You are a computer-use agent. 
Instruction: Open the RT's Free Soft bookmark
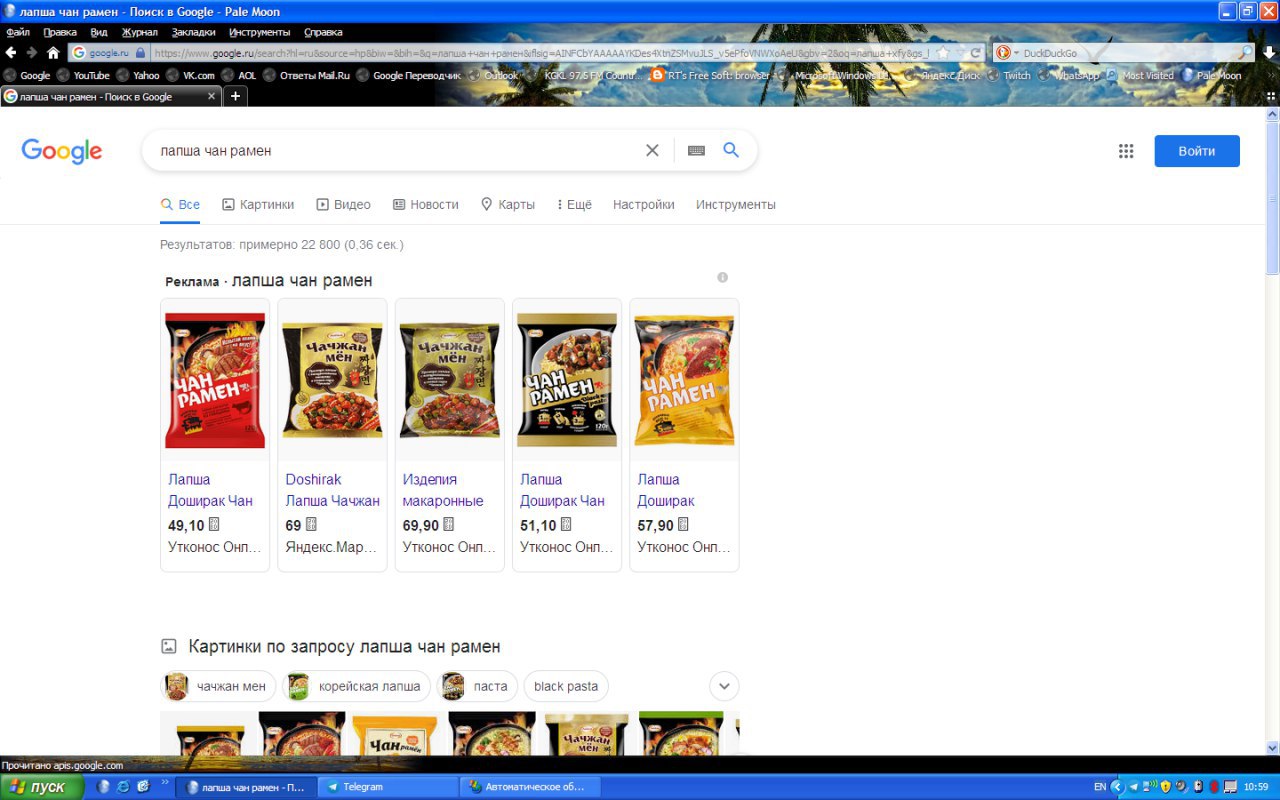[x=710, y=75]
